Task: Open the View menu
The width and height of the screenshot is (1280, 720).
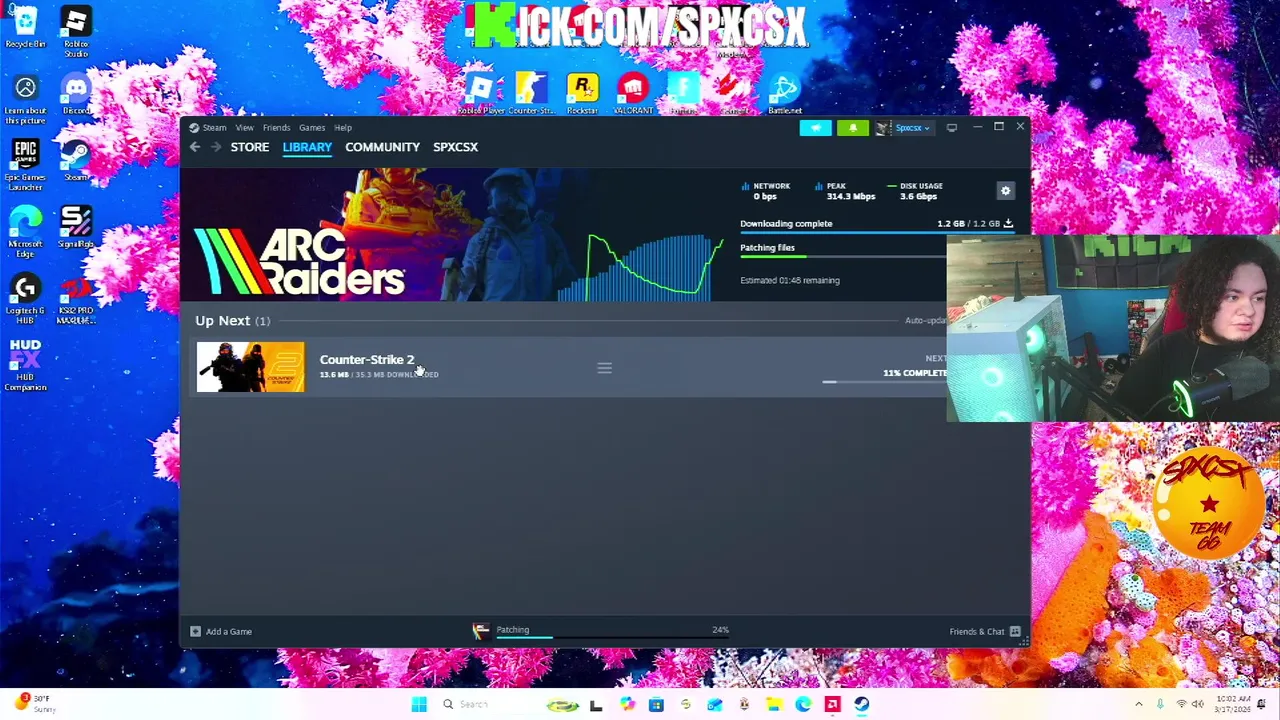Action: (244, 128)
